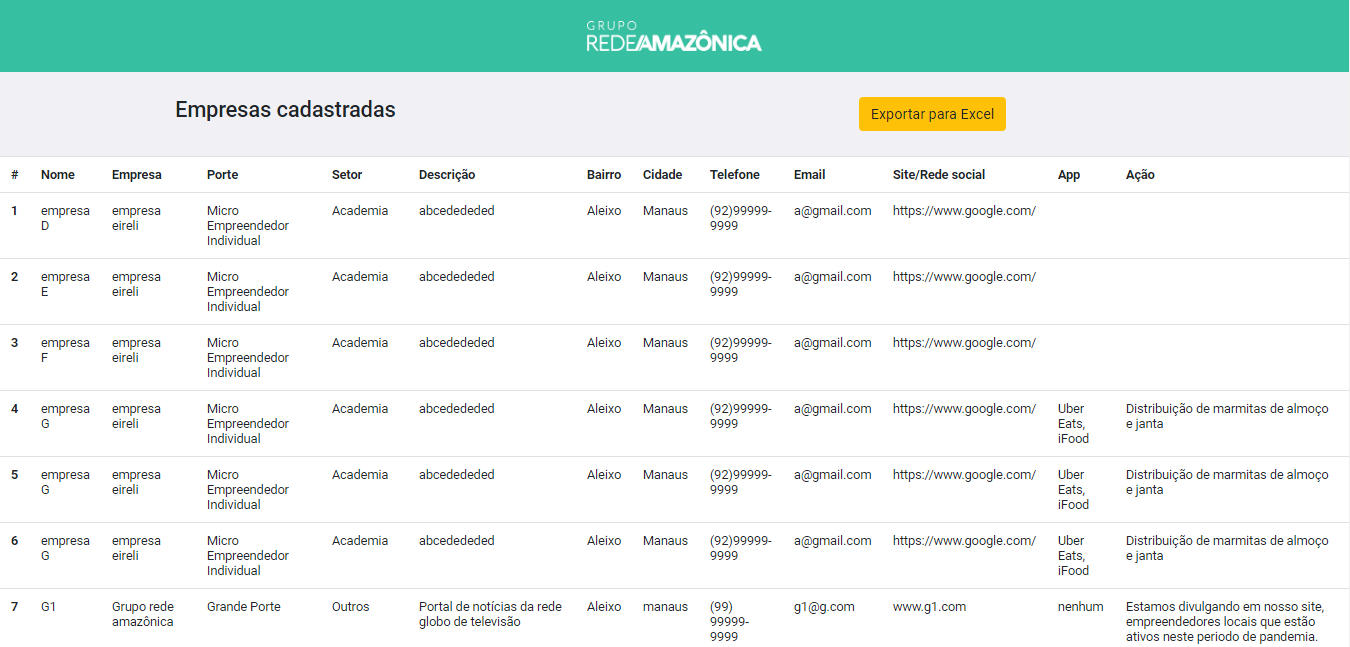Open google.com link in row 4
The width and height of the screenshot is (1350, 647).
(964, 409)
